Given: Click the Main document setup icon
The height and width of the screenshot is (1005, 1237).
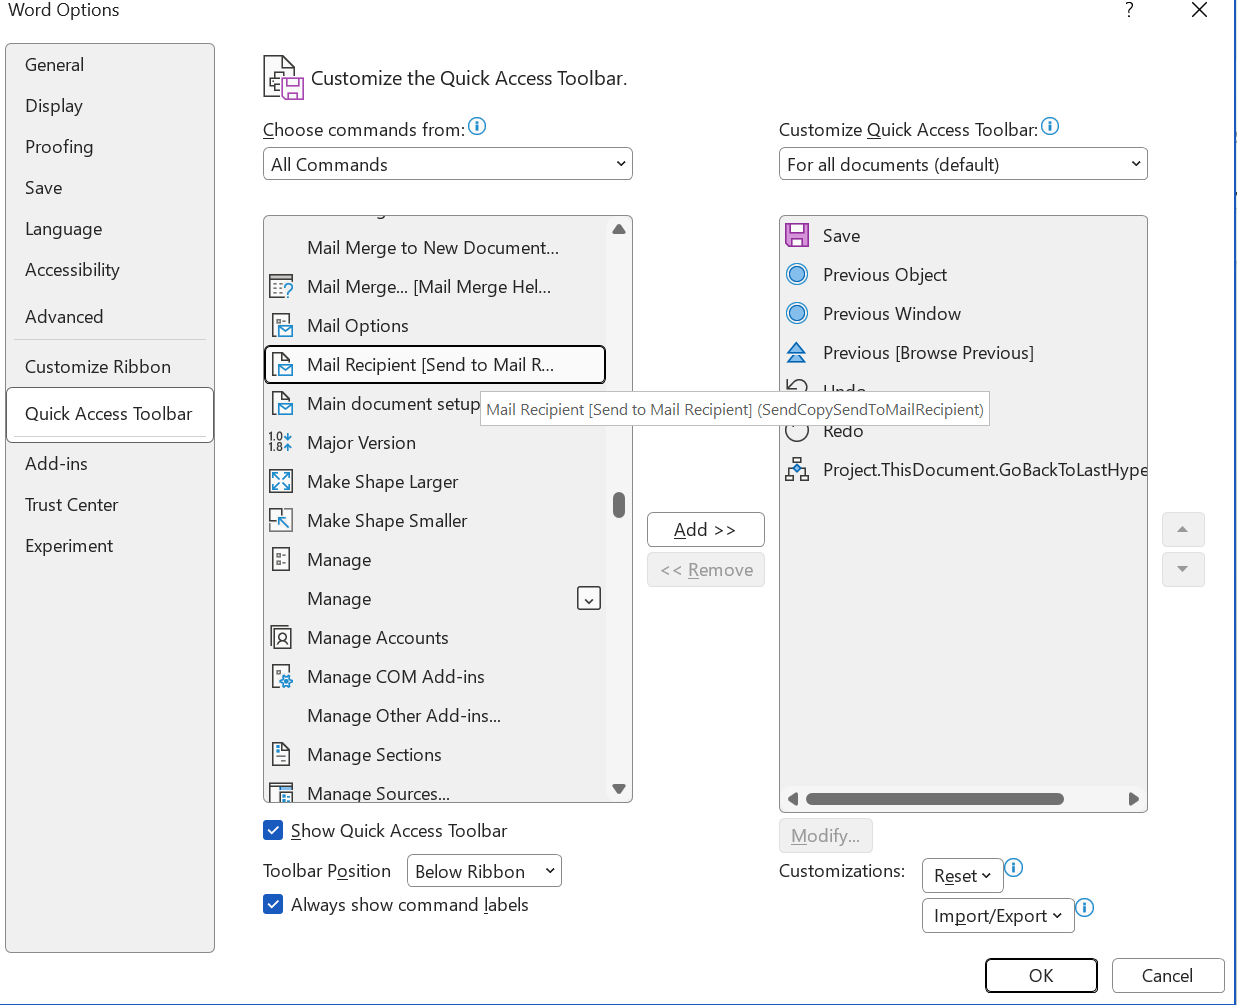Looking at the screenshot, I should coord(282,404).
